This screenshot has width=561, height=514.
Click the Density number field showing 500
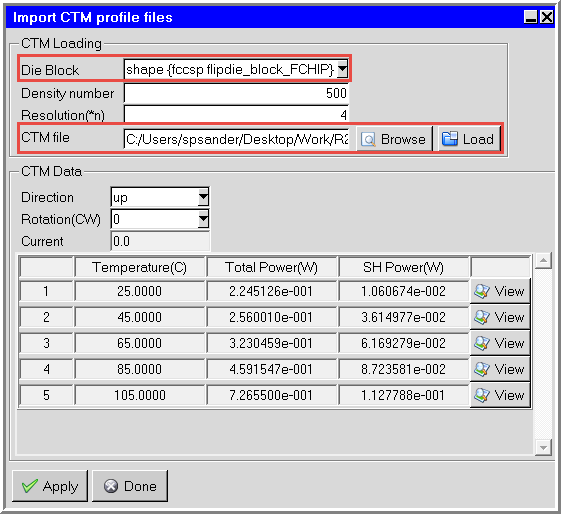236,93
